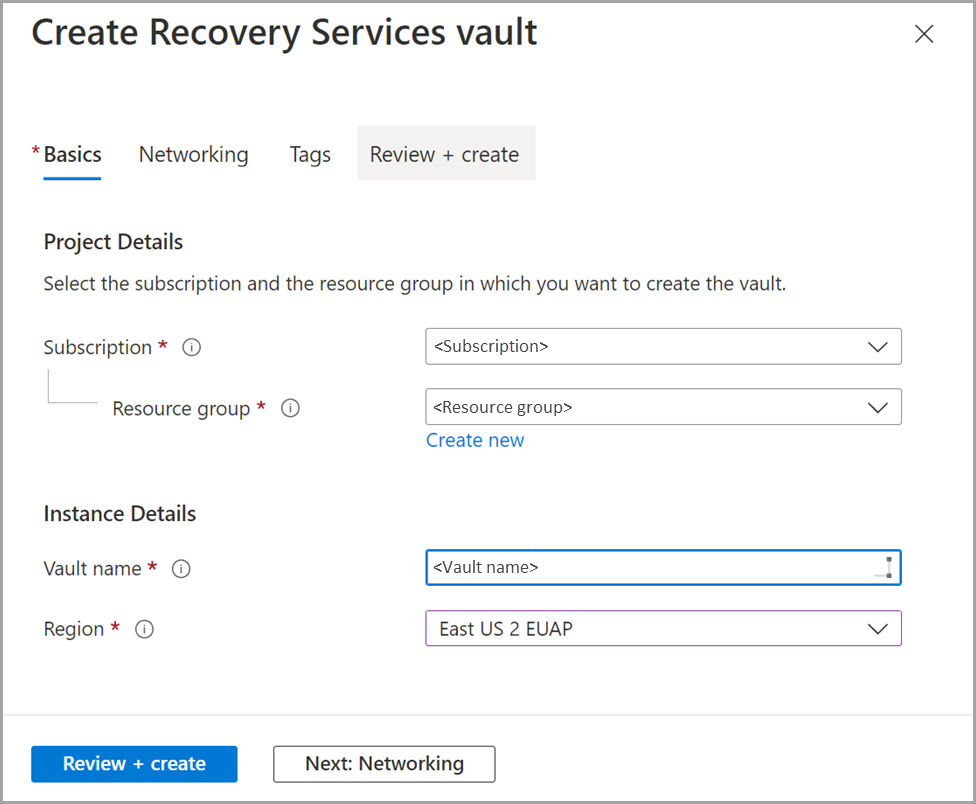
Task: Click inside the Vault name input field
Action: pos(640,567)
